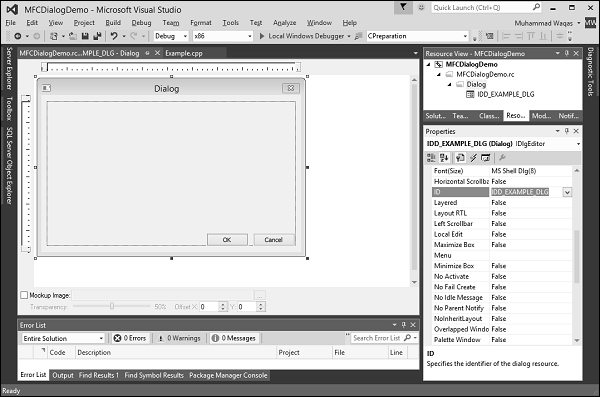This screenshot has height=397, width=600.
Task: Show control events lightning icon
Action: 473,158
